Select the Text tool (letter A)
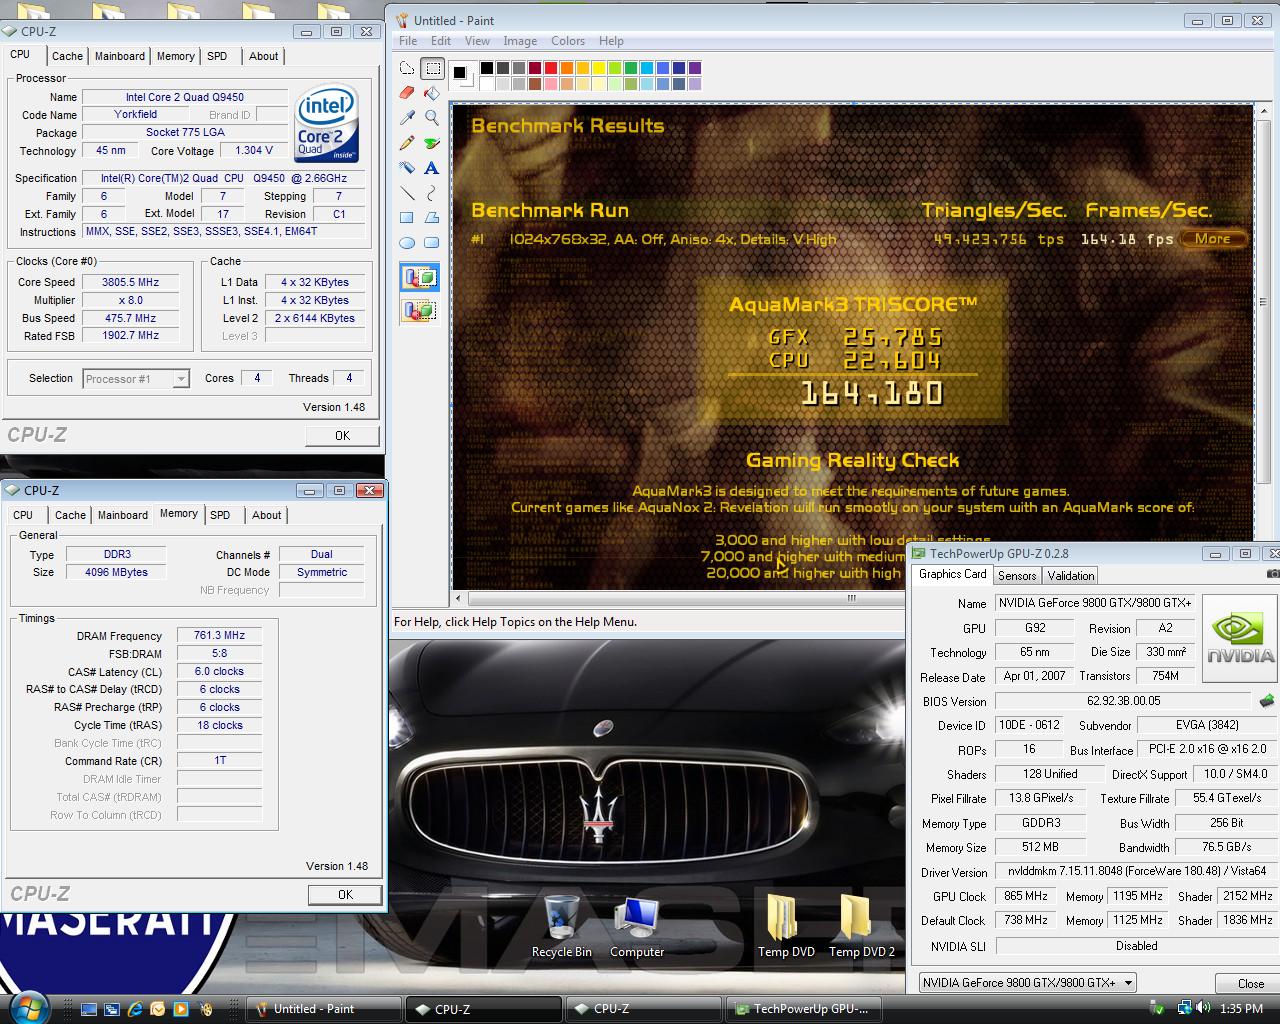Image resolution: width=1280 pixels, height=1024 pixels. click(x=432, y=168)
